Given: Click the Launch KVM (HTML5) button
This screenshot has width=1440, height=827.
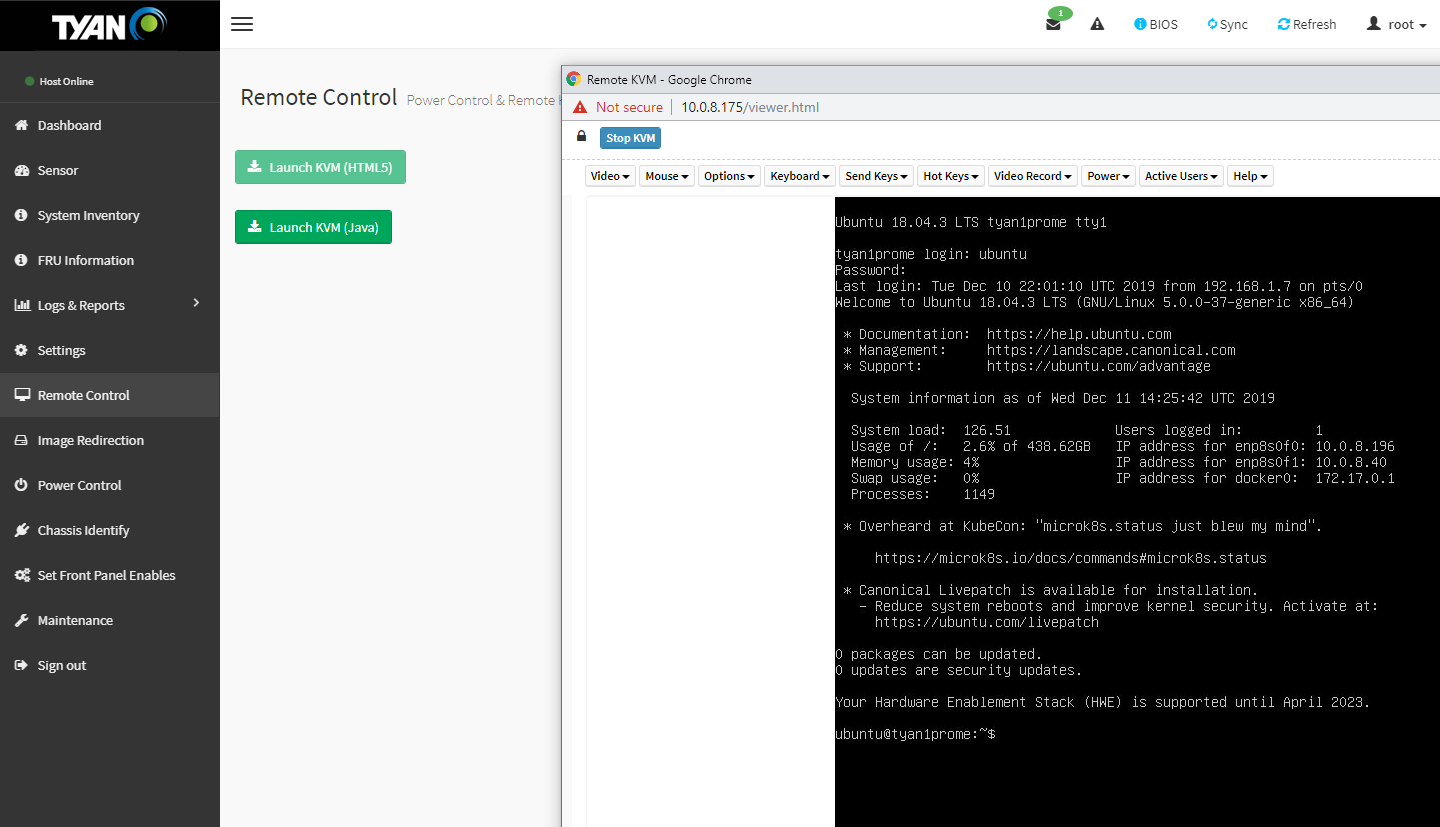Looking at the screenshot, I should (x=320, y=167).
